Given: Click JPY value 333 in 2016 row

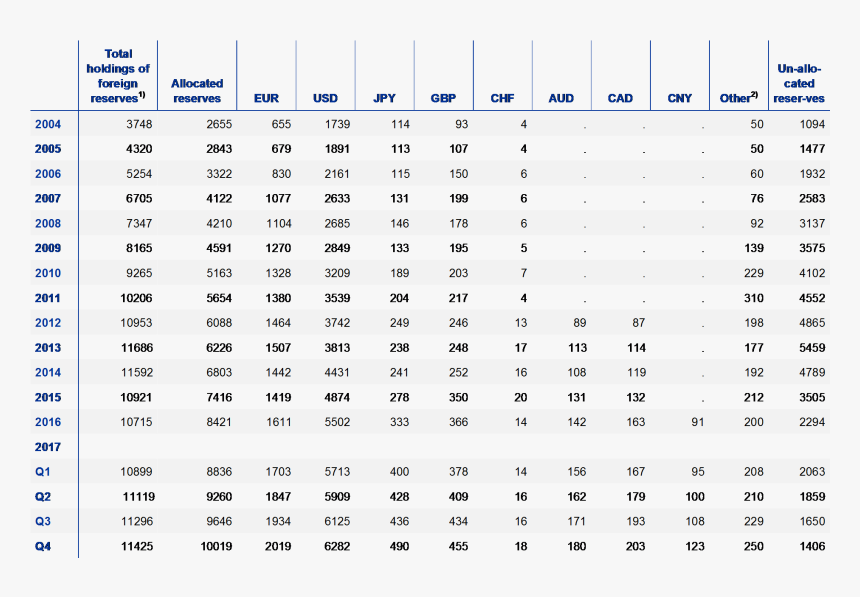Looking at the screenshot, I should point(400,422).
